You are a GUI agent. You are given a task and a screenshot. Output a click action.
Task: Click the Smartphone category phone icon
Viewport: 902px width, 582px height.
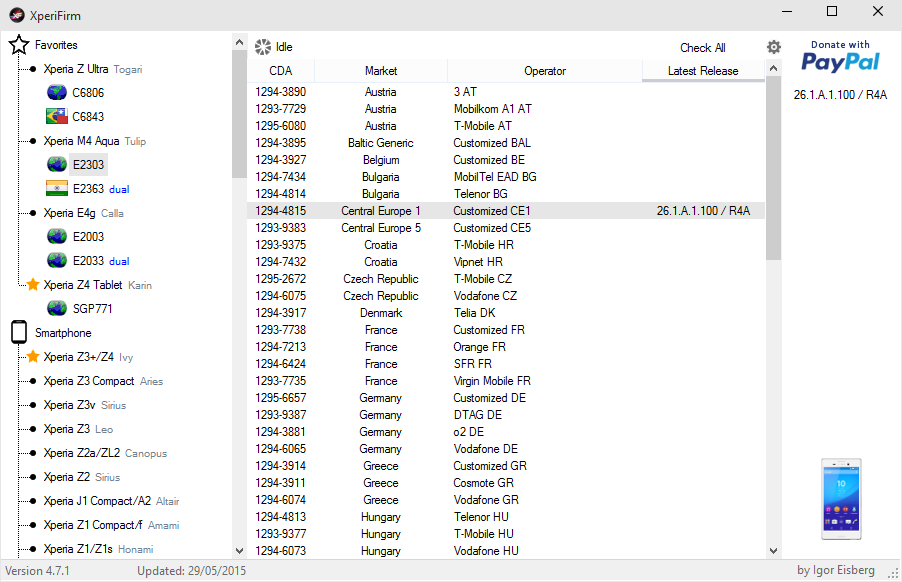tap(19, 332)
